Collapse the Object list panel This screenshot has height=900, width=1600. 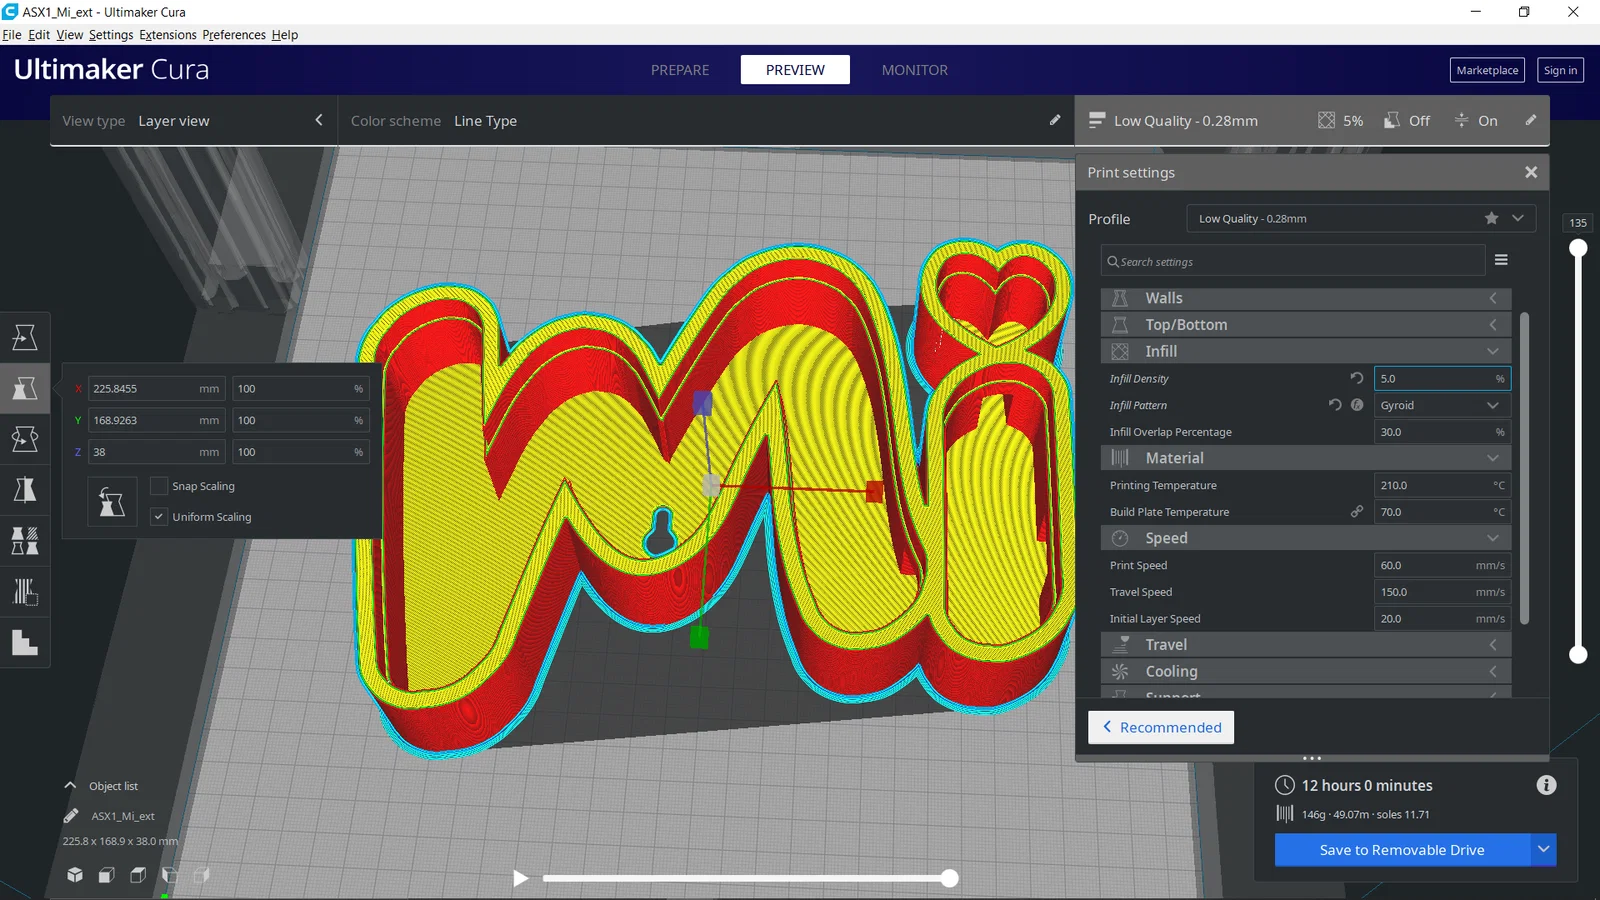(70, 786)
